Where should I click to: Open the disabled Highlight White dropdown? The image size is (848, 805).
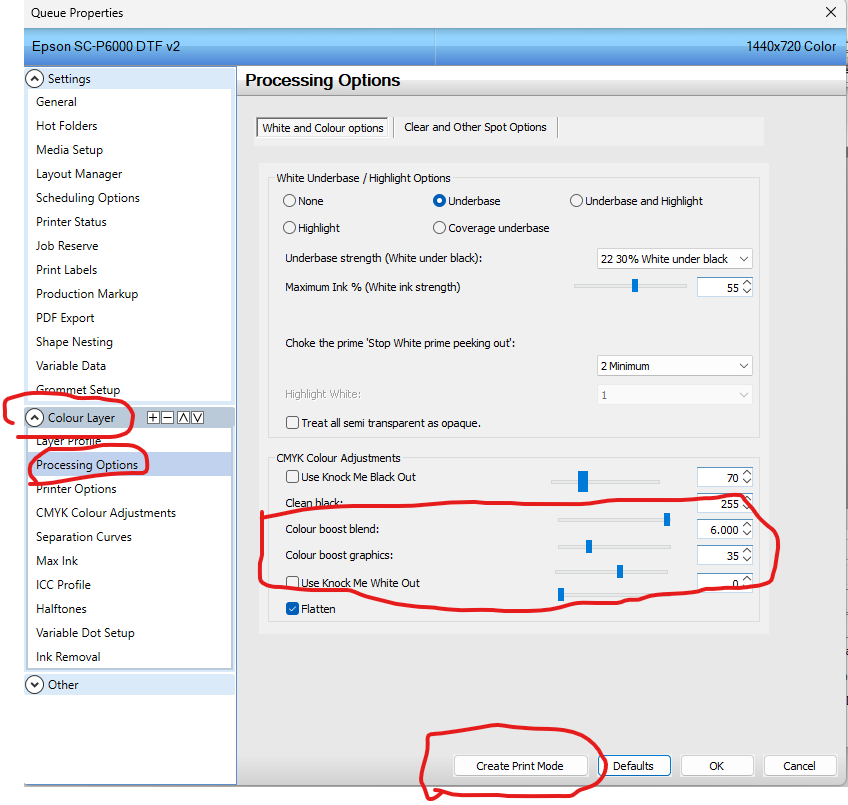pos(674,394)
